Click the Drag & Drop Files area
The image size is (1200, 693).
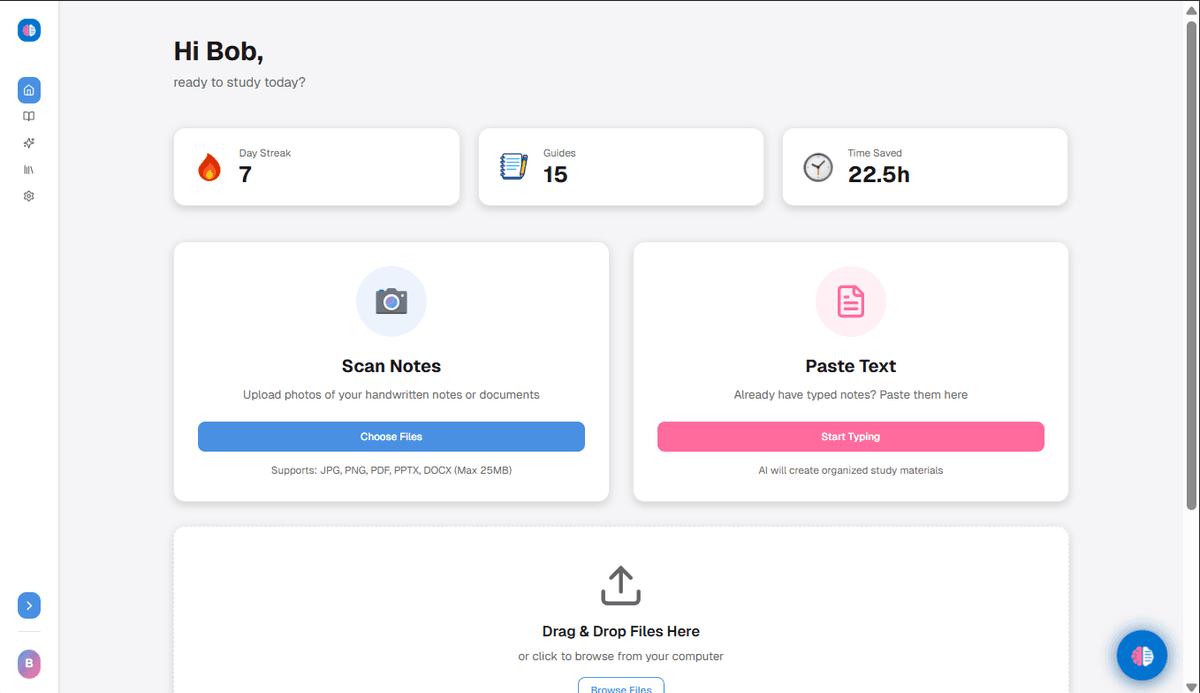click(x=620, y=631)
